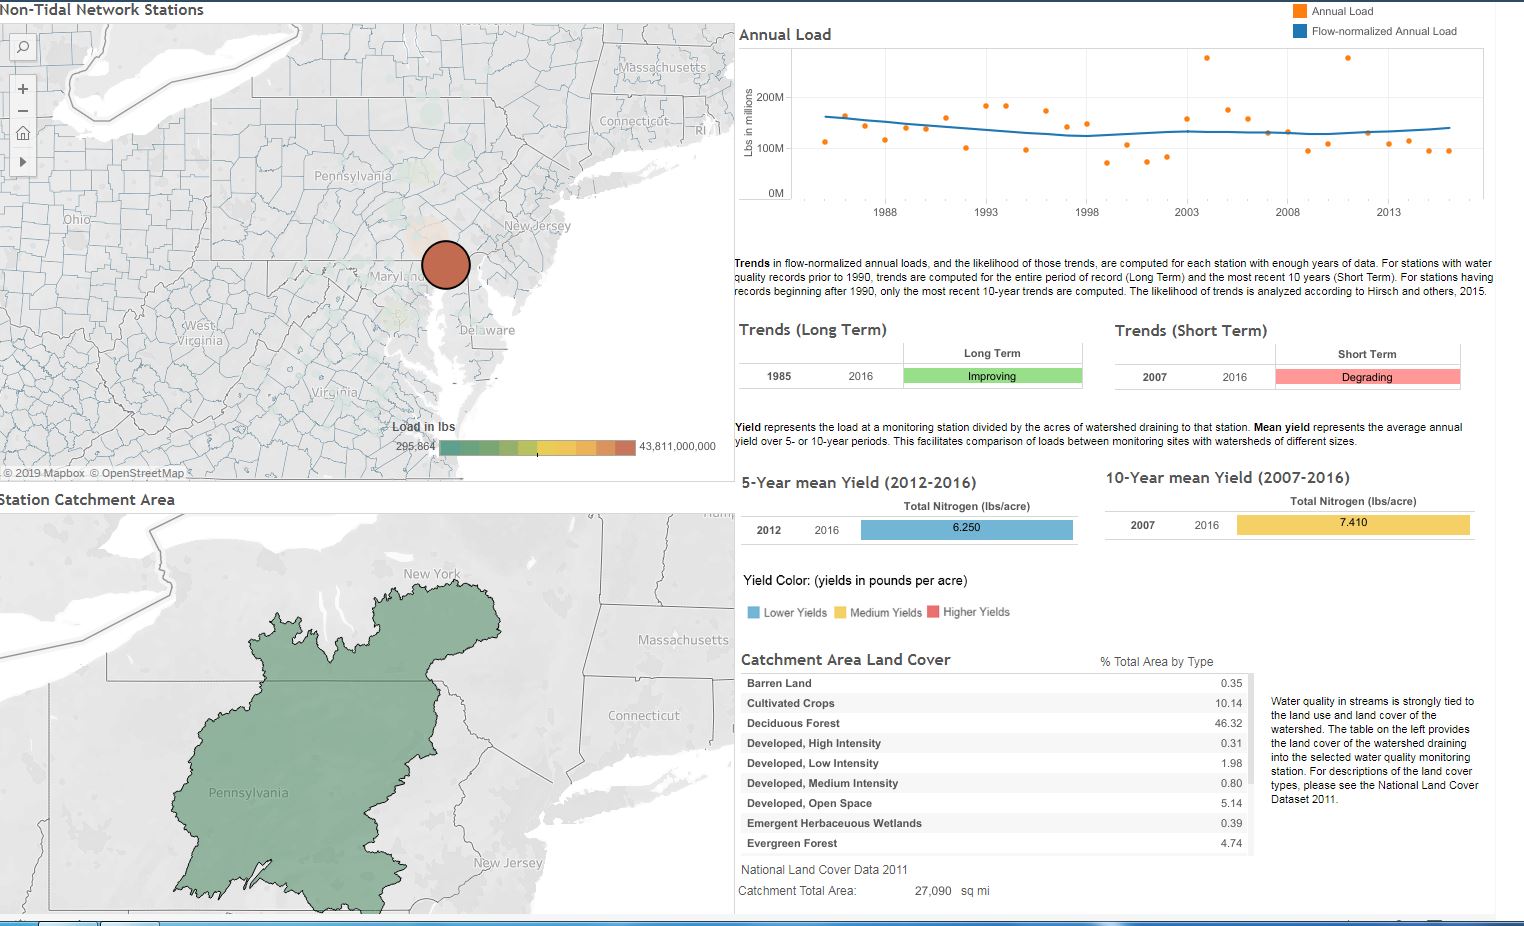This screenshot has width=1524, height=926.
Task: Click the Load in lbs color gradient
Action: coord(537,447)
